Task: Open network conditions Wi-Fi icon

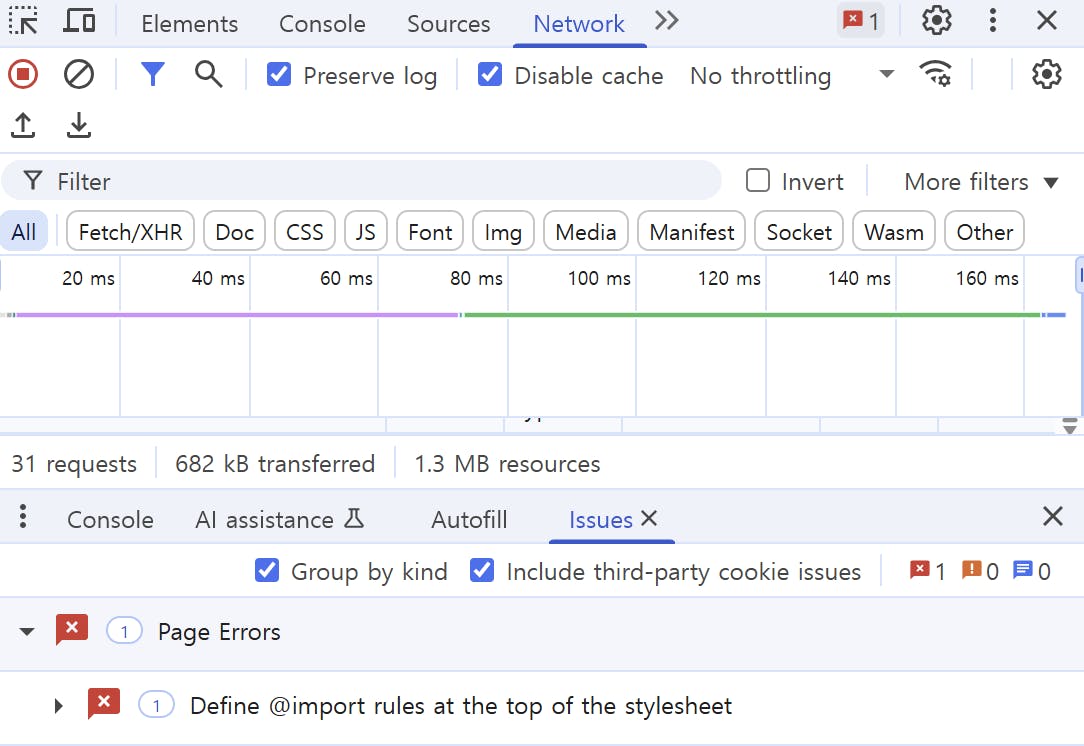Action: 936,74
